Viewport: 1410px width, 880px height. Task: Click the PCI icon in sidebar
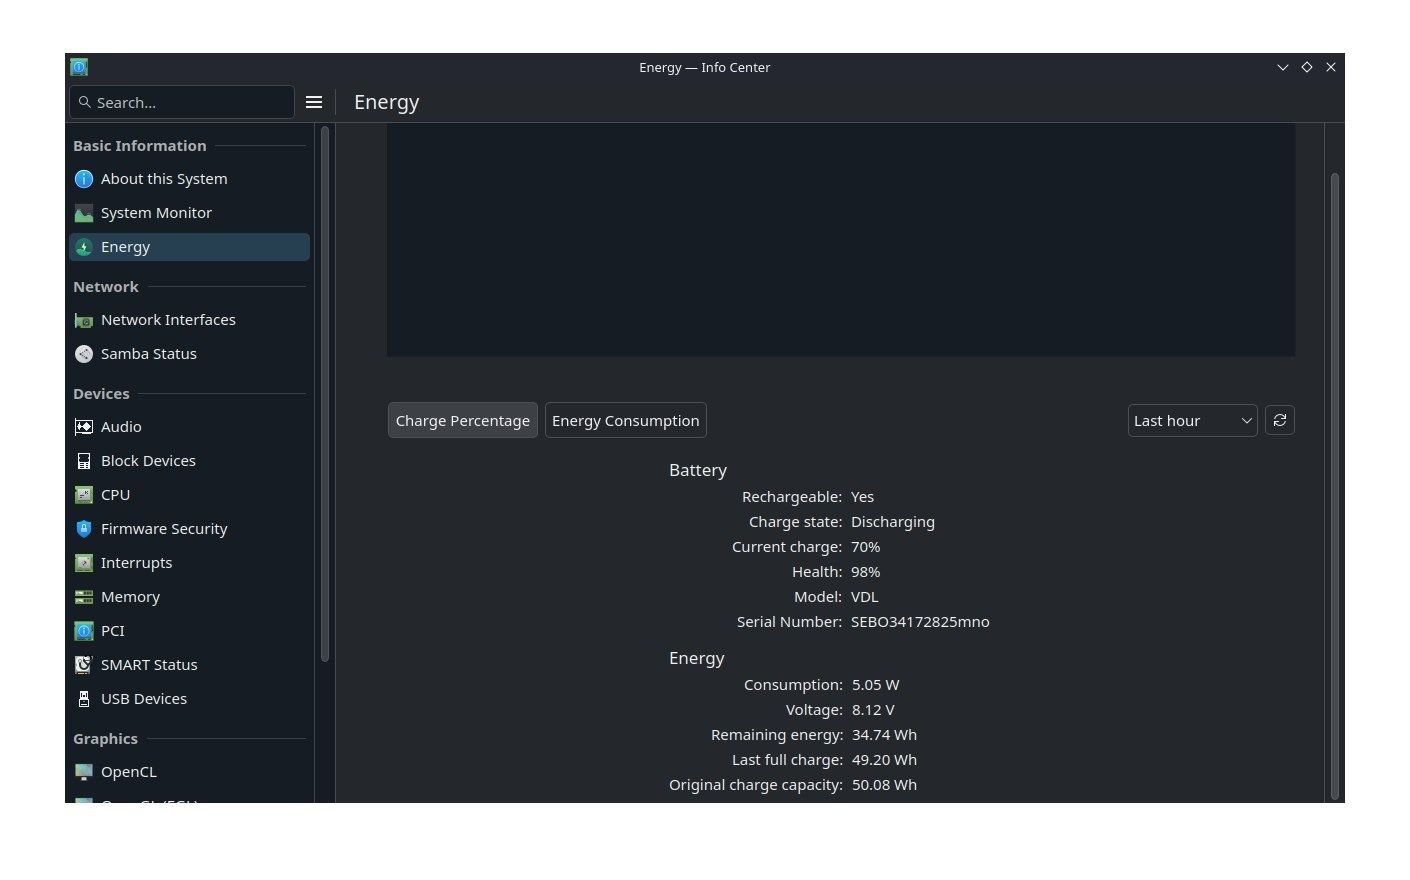pos(84,631)
